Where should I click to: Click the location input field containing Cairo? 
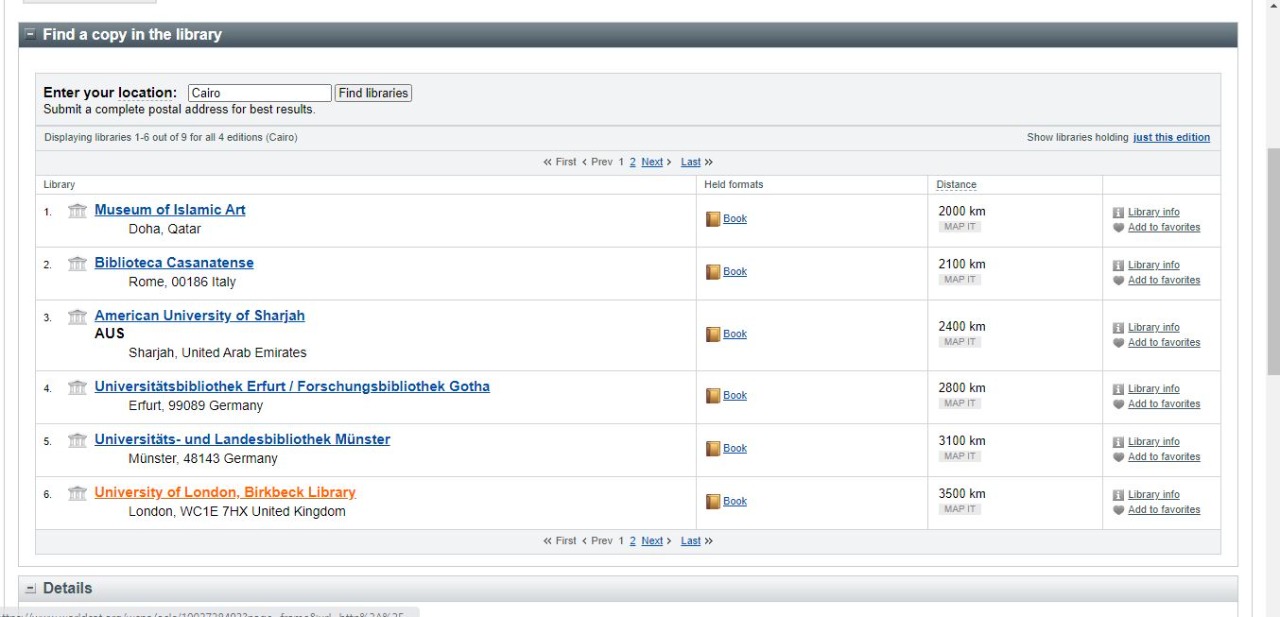(259, 93)
